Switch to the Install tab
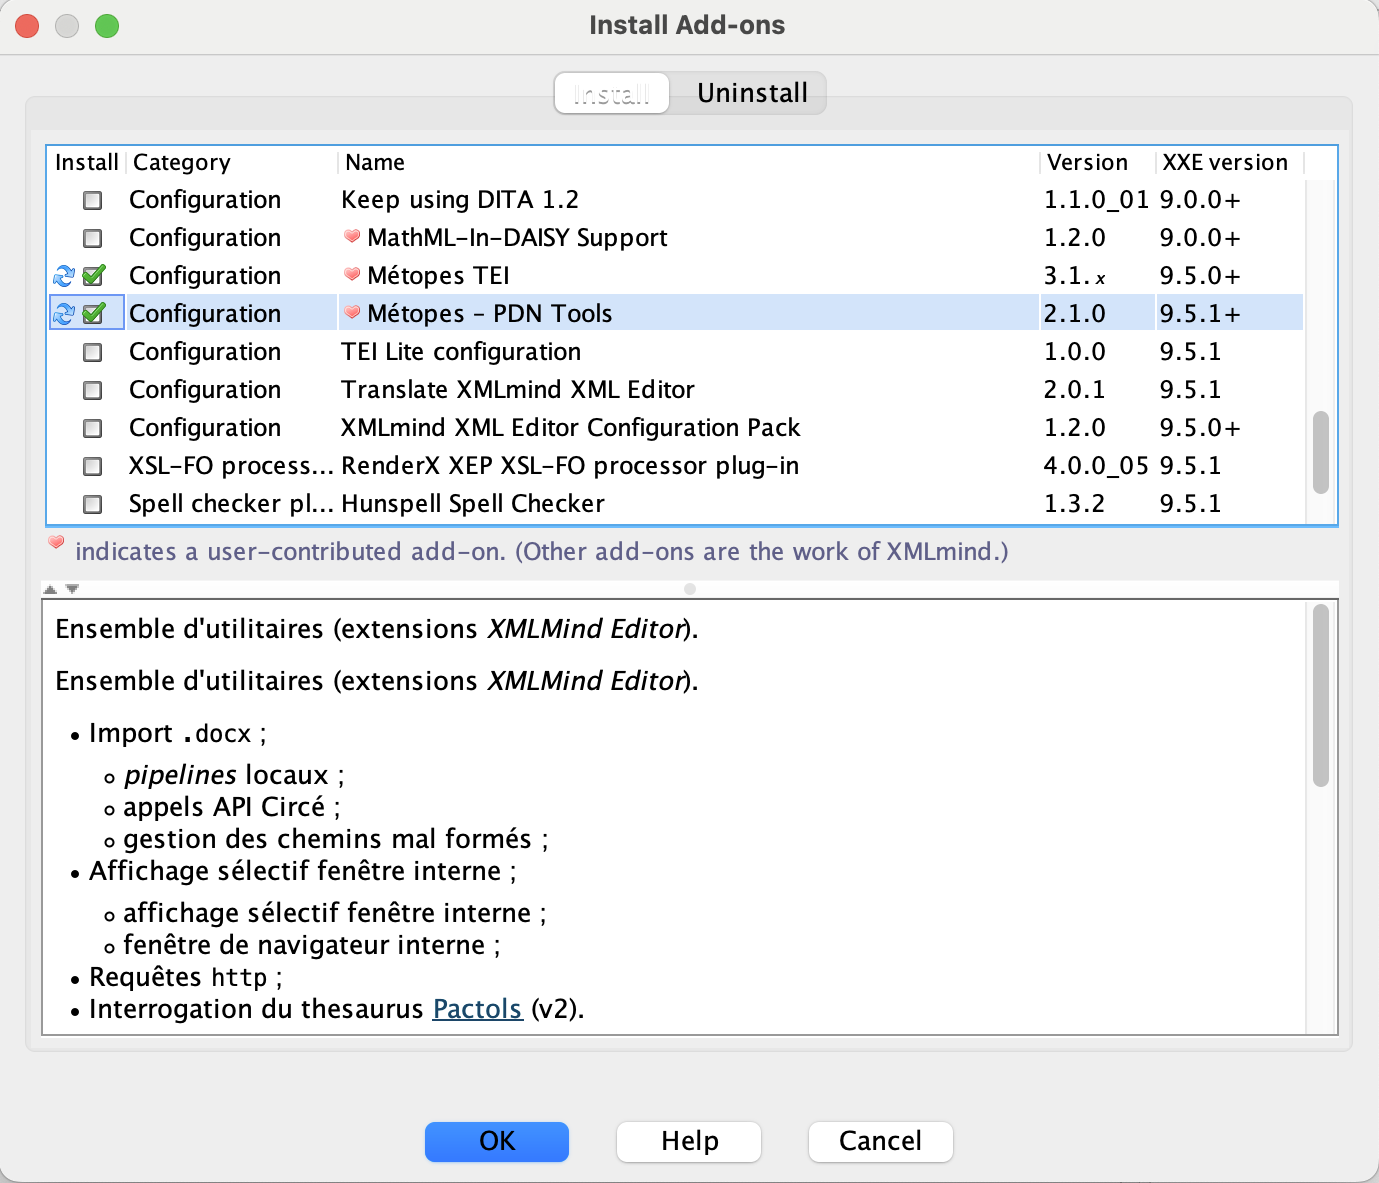1379x1183 pixels. (612, 93)
